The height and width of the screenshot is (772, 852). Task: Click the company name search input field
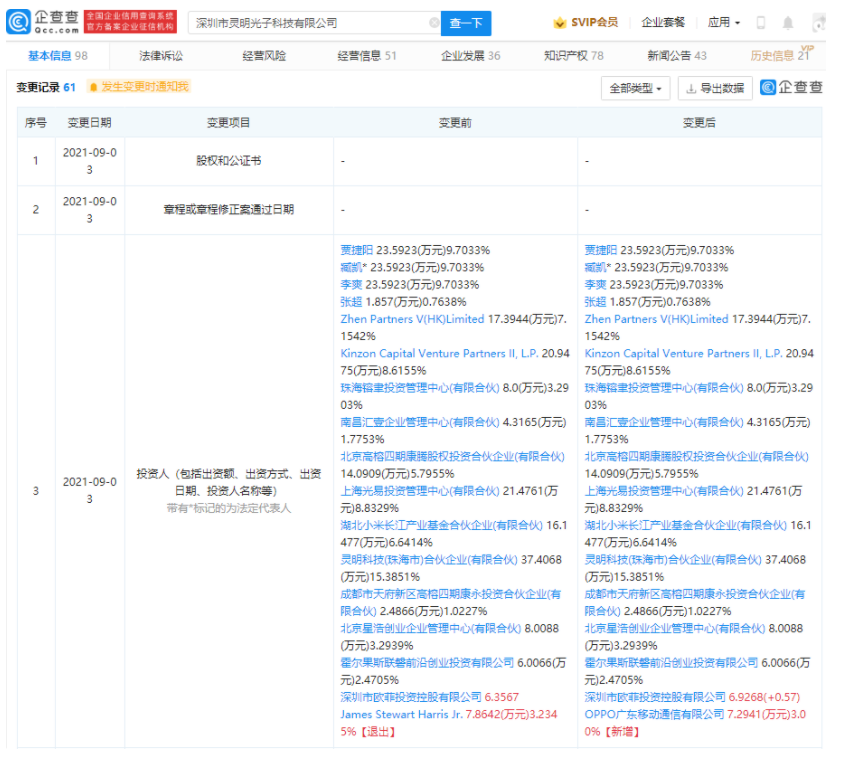click(308, 22)
